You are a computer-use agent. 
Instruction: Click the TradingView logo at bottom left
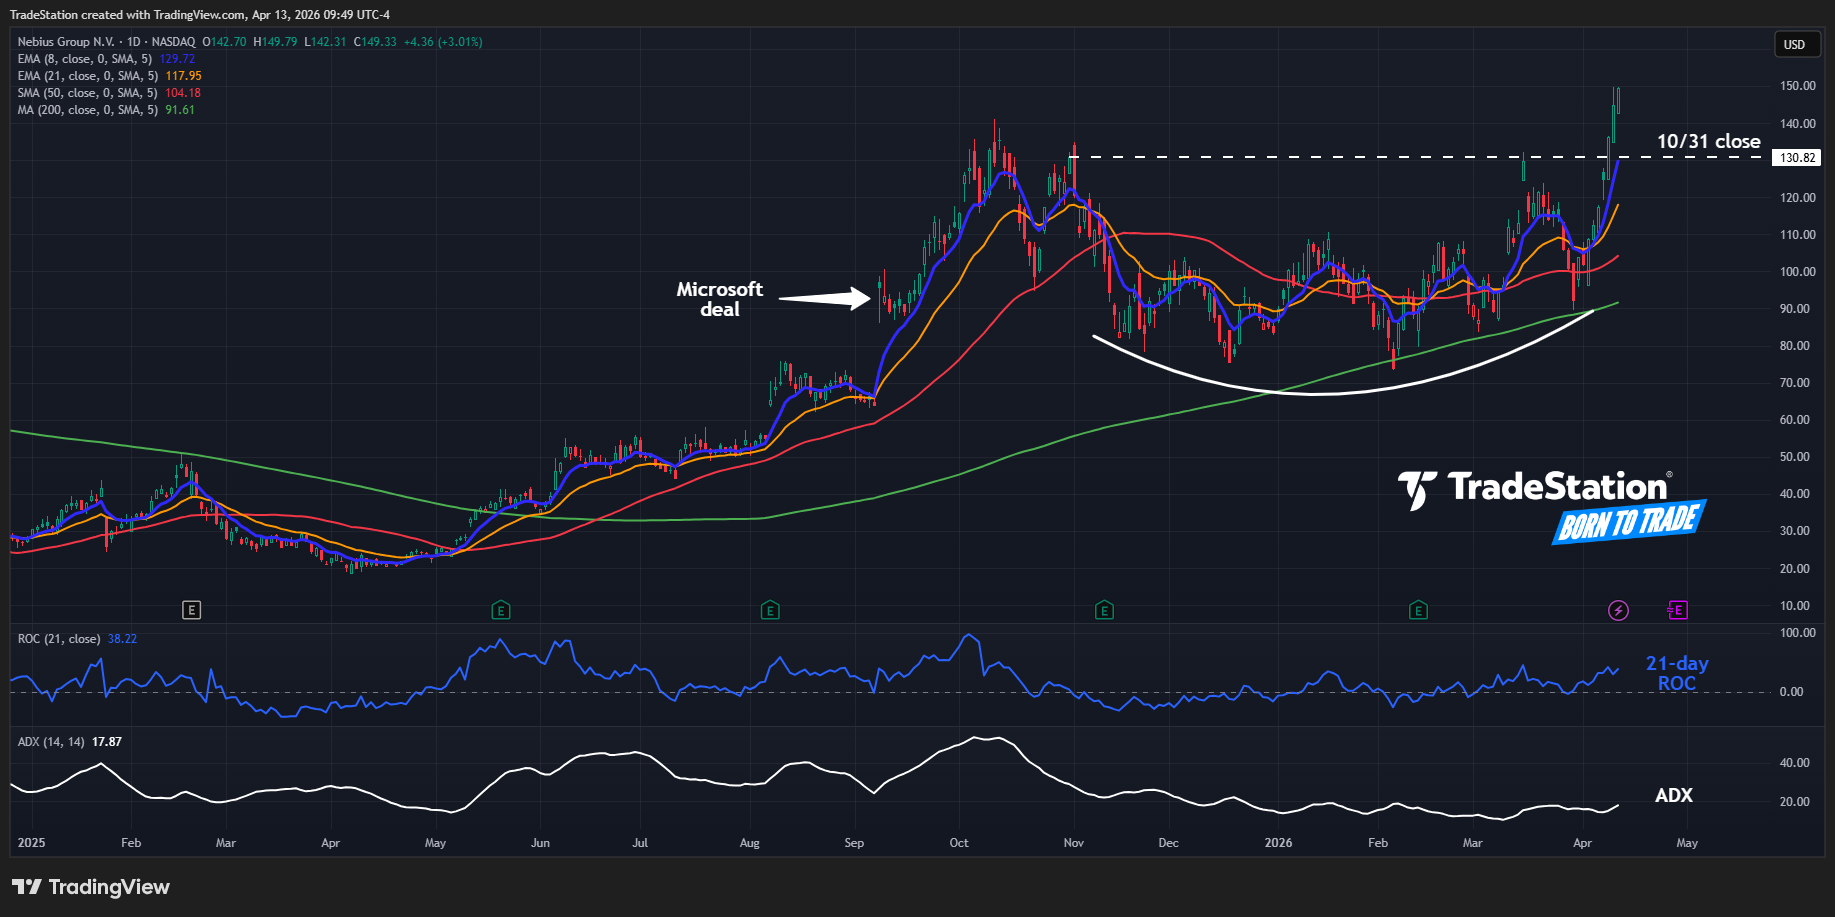[x=91, y=887]
